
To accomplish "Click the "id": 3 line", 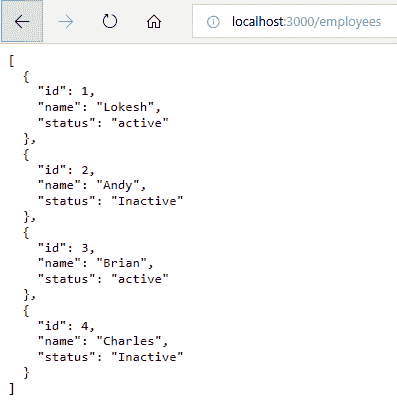I will pos(66,248).
